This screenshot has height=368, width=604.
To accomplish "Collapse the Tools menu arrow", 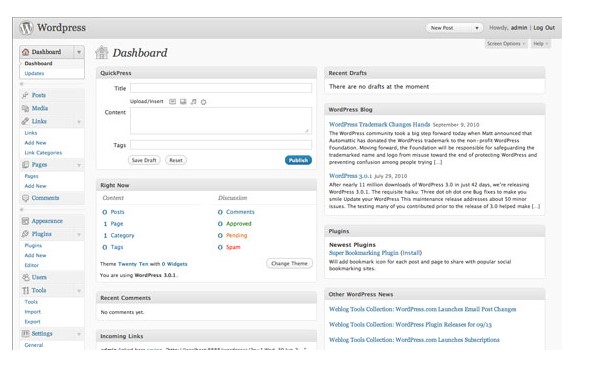I will click(x=79, y=291).
